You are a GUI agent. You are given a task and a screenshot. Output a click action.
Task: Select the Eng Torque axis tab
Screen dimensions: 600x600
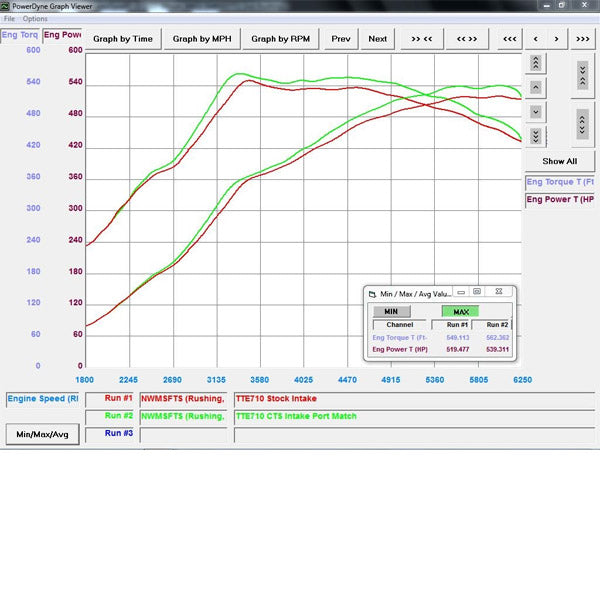(20, 35)
